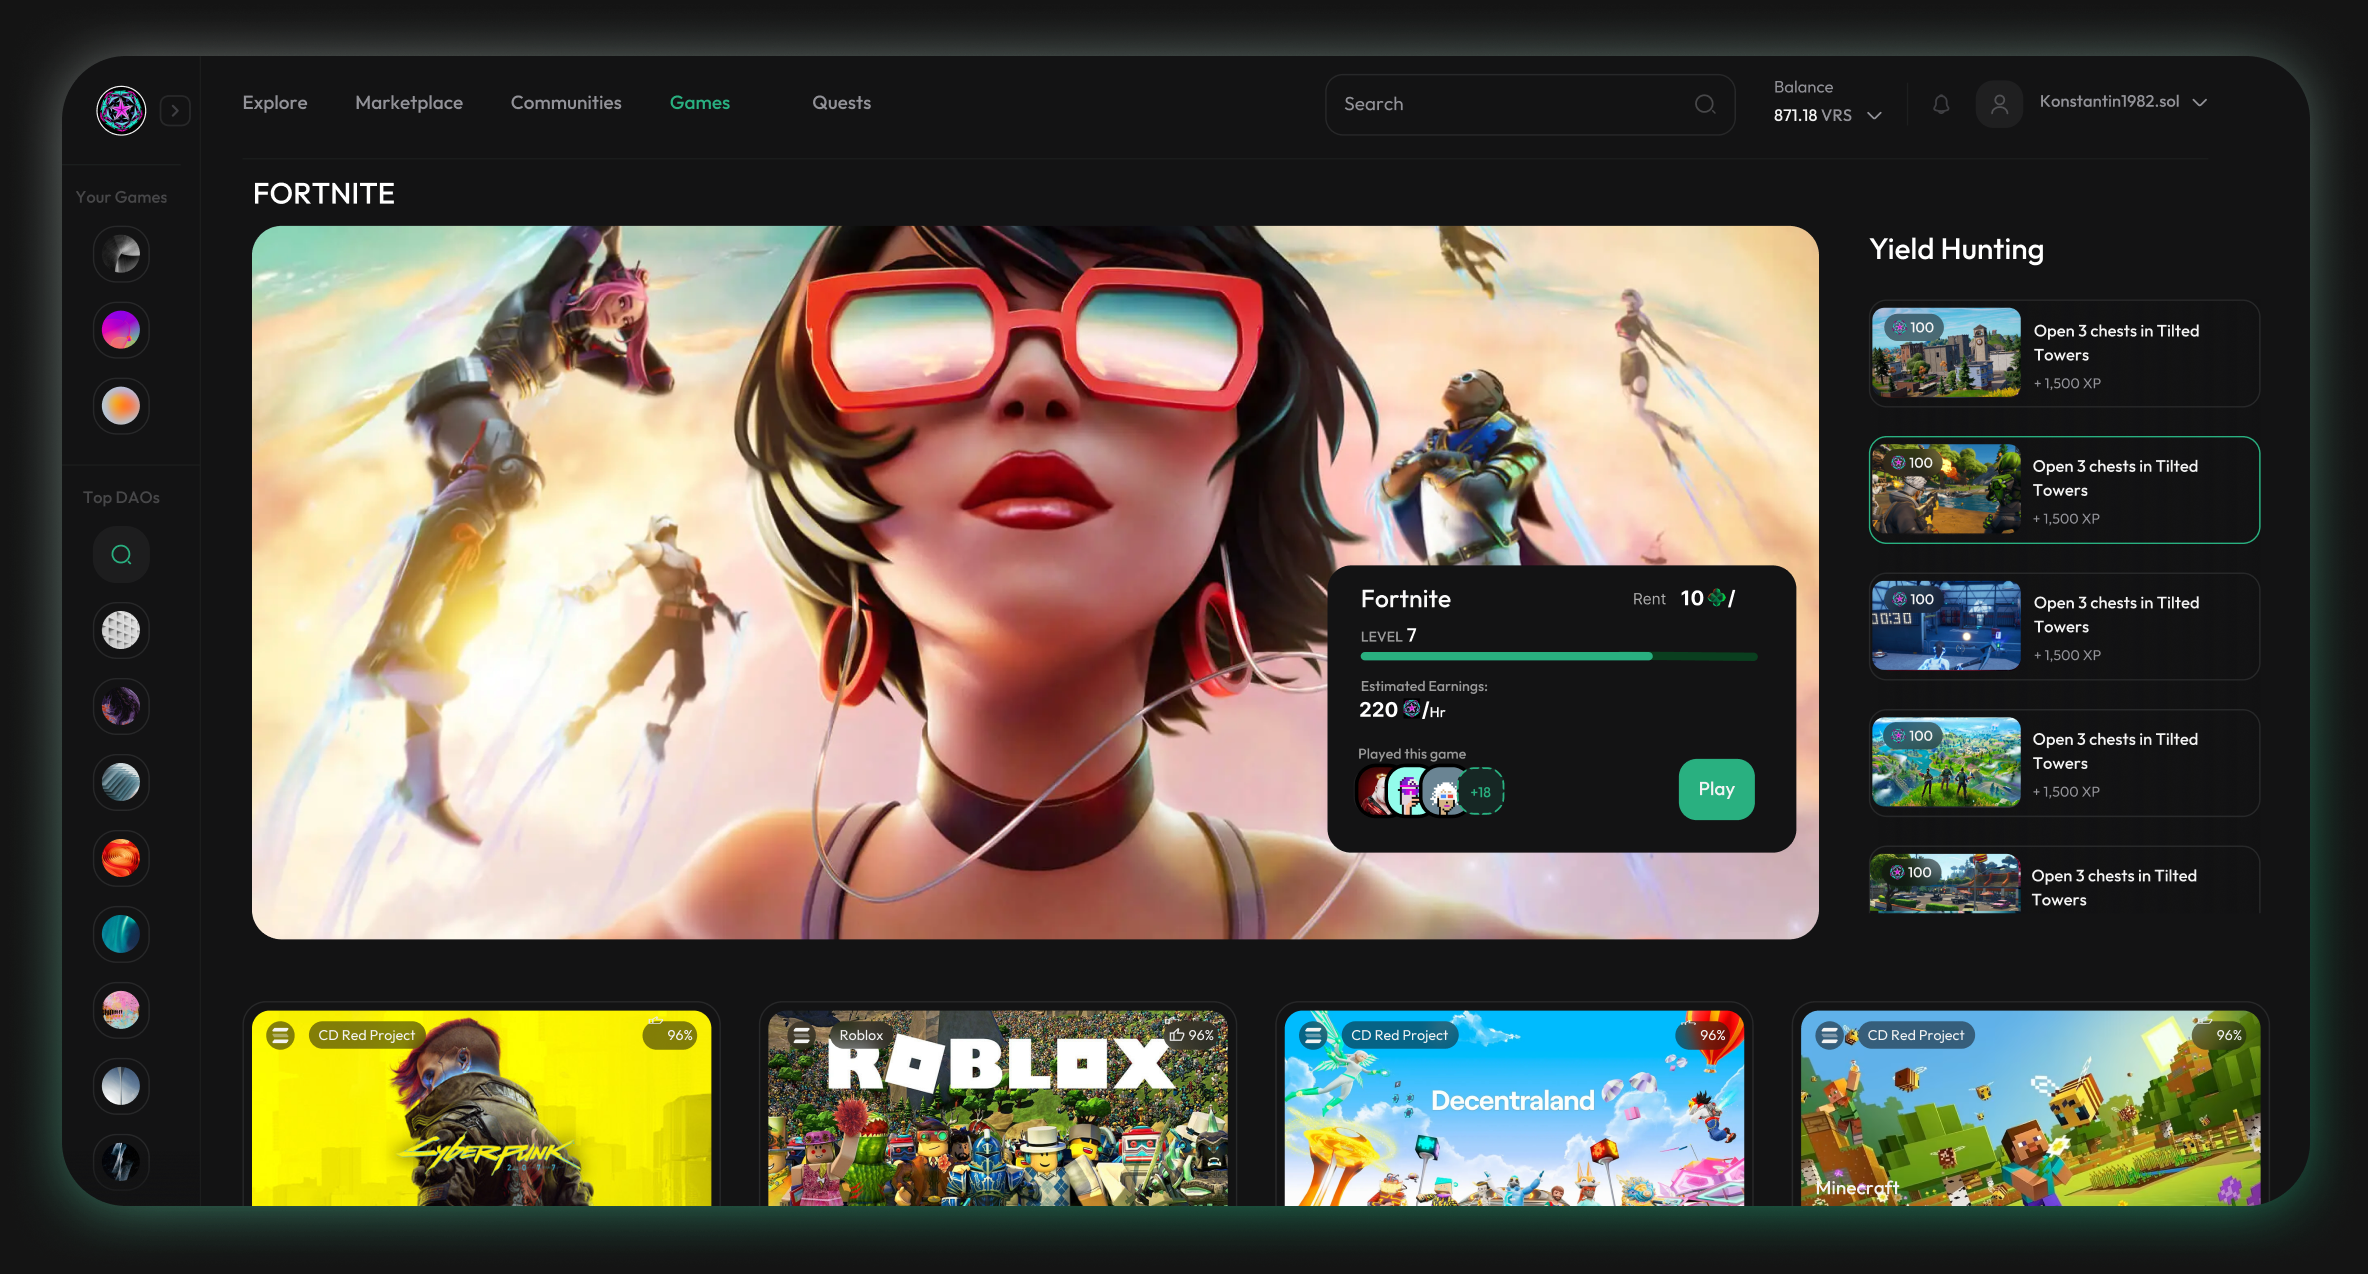Screen dimensions: 2368x1274
Task: Click the FORTNITE page heading
Action: (x=324, y=193)
